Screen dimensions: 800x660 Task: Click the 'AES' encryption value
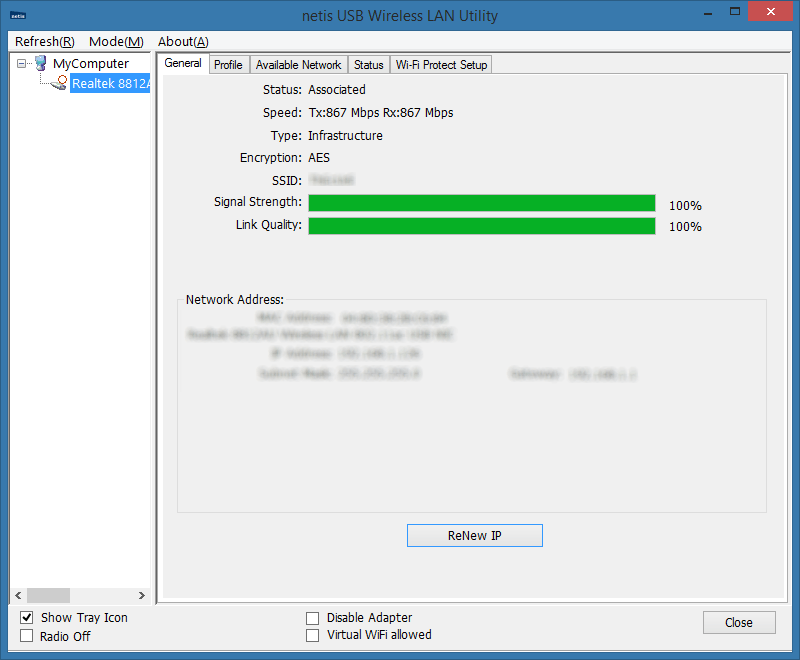pos(319,158)
